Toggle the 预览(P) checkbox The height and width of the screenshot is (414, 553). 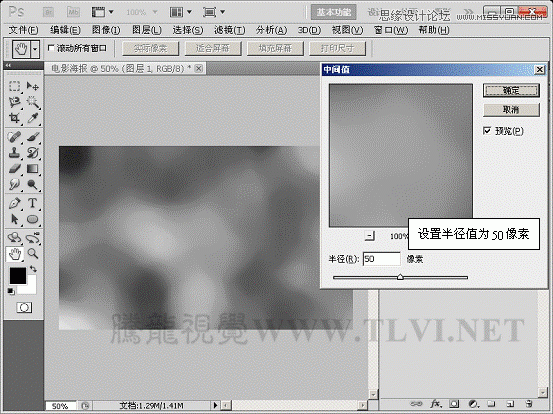click(487, 131)
